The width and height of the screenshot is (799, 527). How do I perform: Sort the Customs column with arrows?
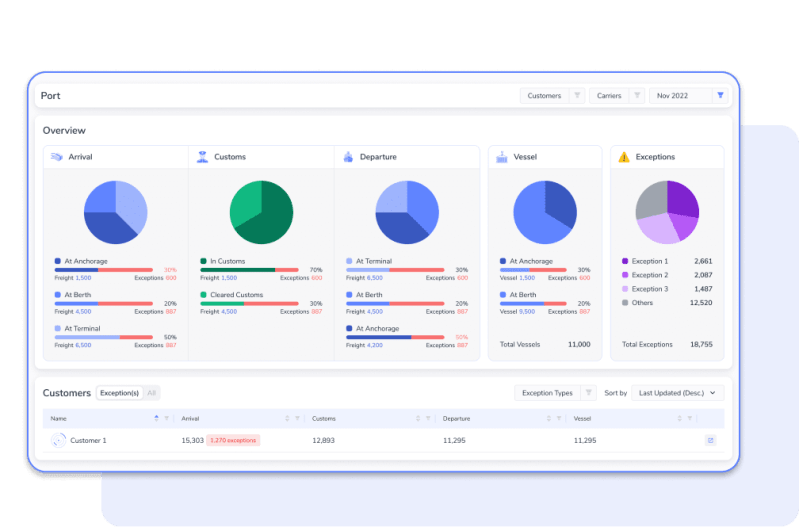point(418,418)
